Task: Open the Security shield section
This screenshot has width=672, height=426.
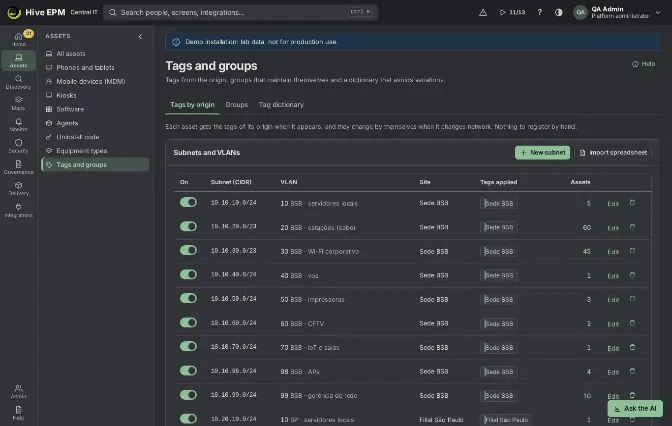Action: point(18,146)
